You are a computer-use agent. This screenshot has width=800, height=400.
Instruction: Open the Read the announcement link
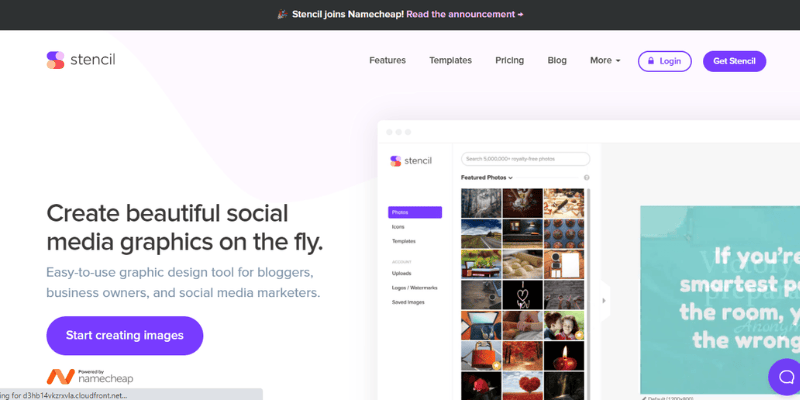464,15
